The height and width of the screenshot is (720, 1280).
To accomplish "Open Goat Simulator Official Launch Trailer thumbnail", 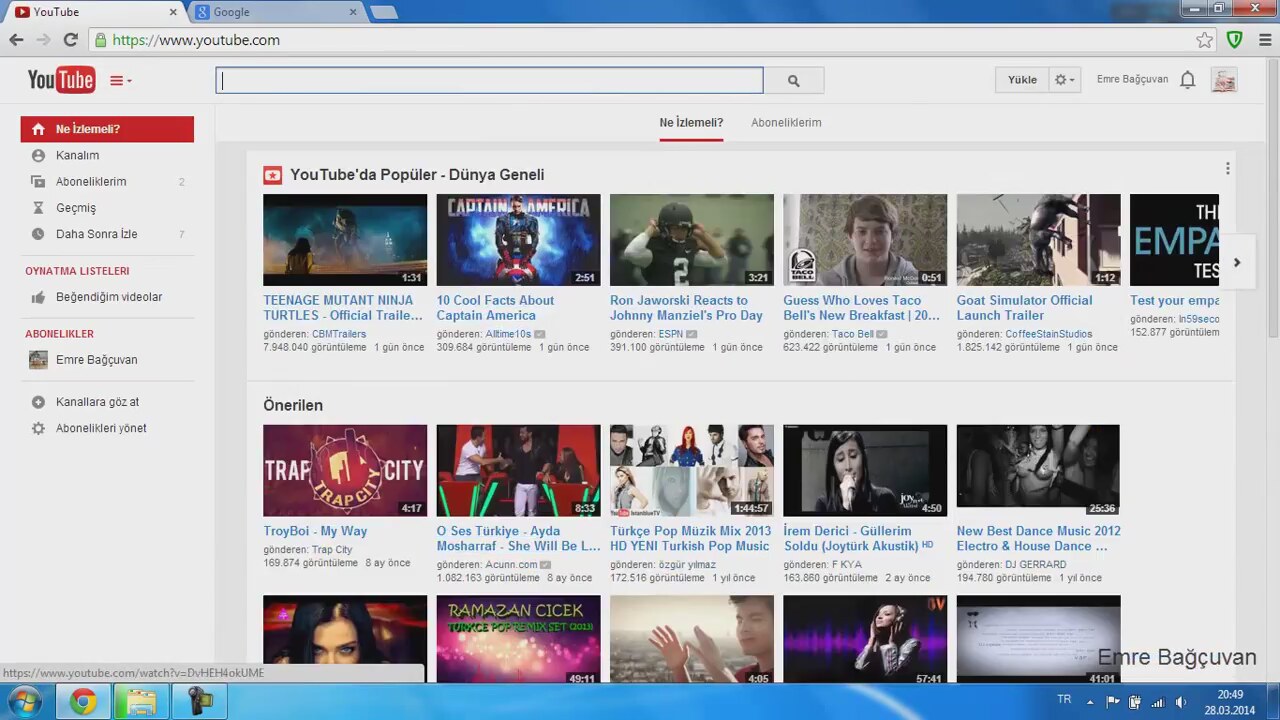I will tap(1038, 240).
